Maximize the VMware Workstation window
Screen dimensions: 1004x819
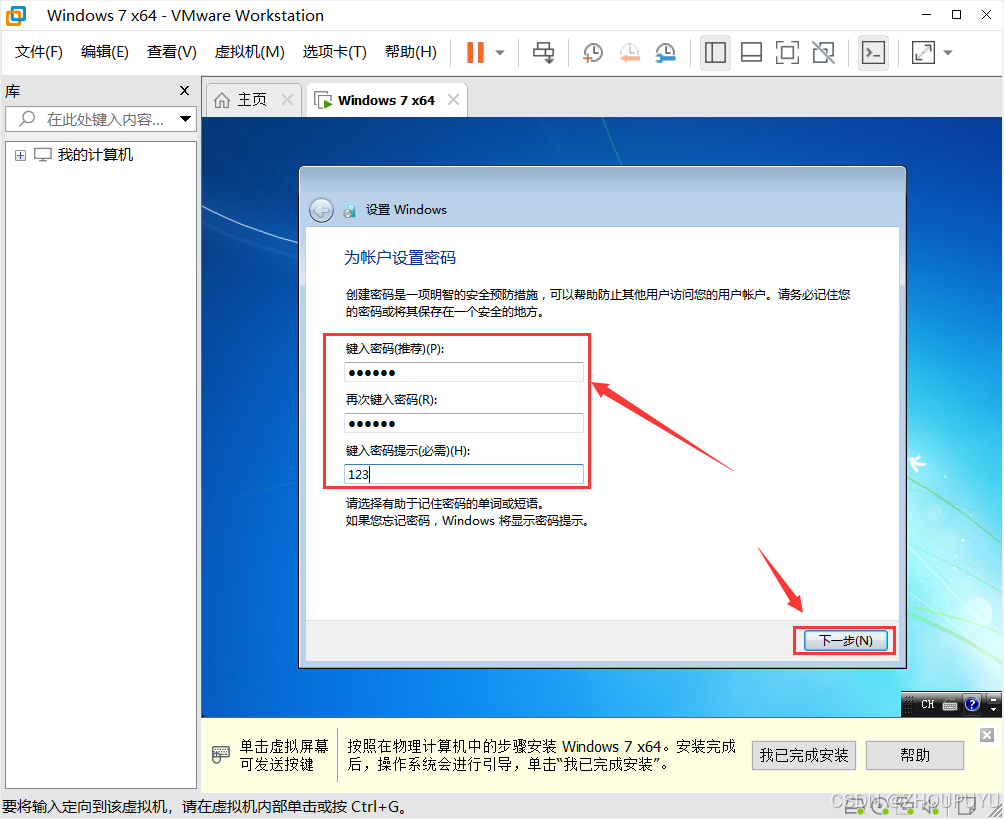pos(957,15)
